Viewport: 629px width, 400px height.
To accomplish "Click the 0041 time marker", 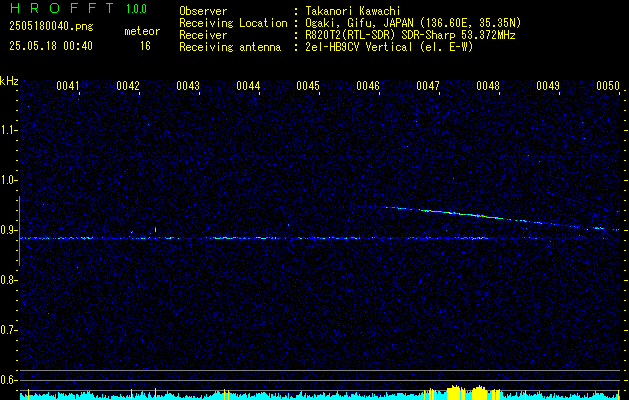I will [x=68, y=86].
